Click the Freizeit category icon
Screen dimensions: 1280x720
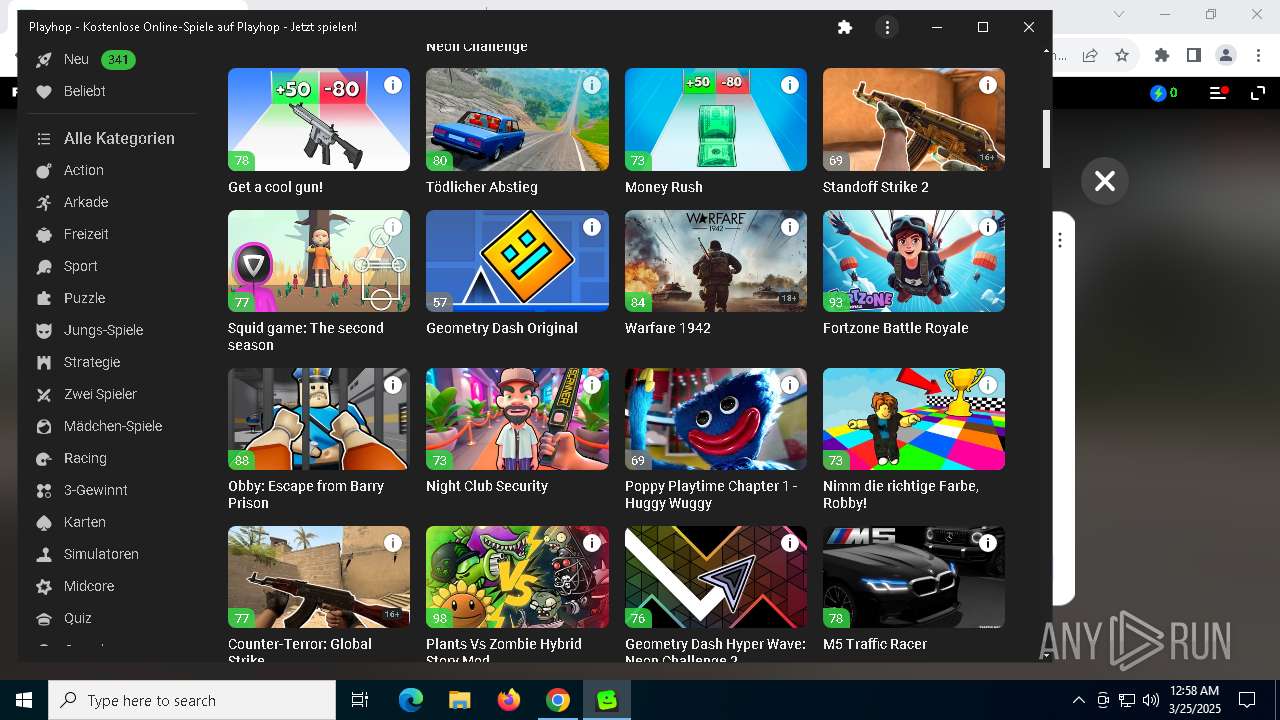coord(44,235)
